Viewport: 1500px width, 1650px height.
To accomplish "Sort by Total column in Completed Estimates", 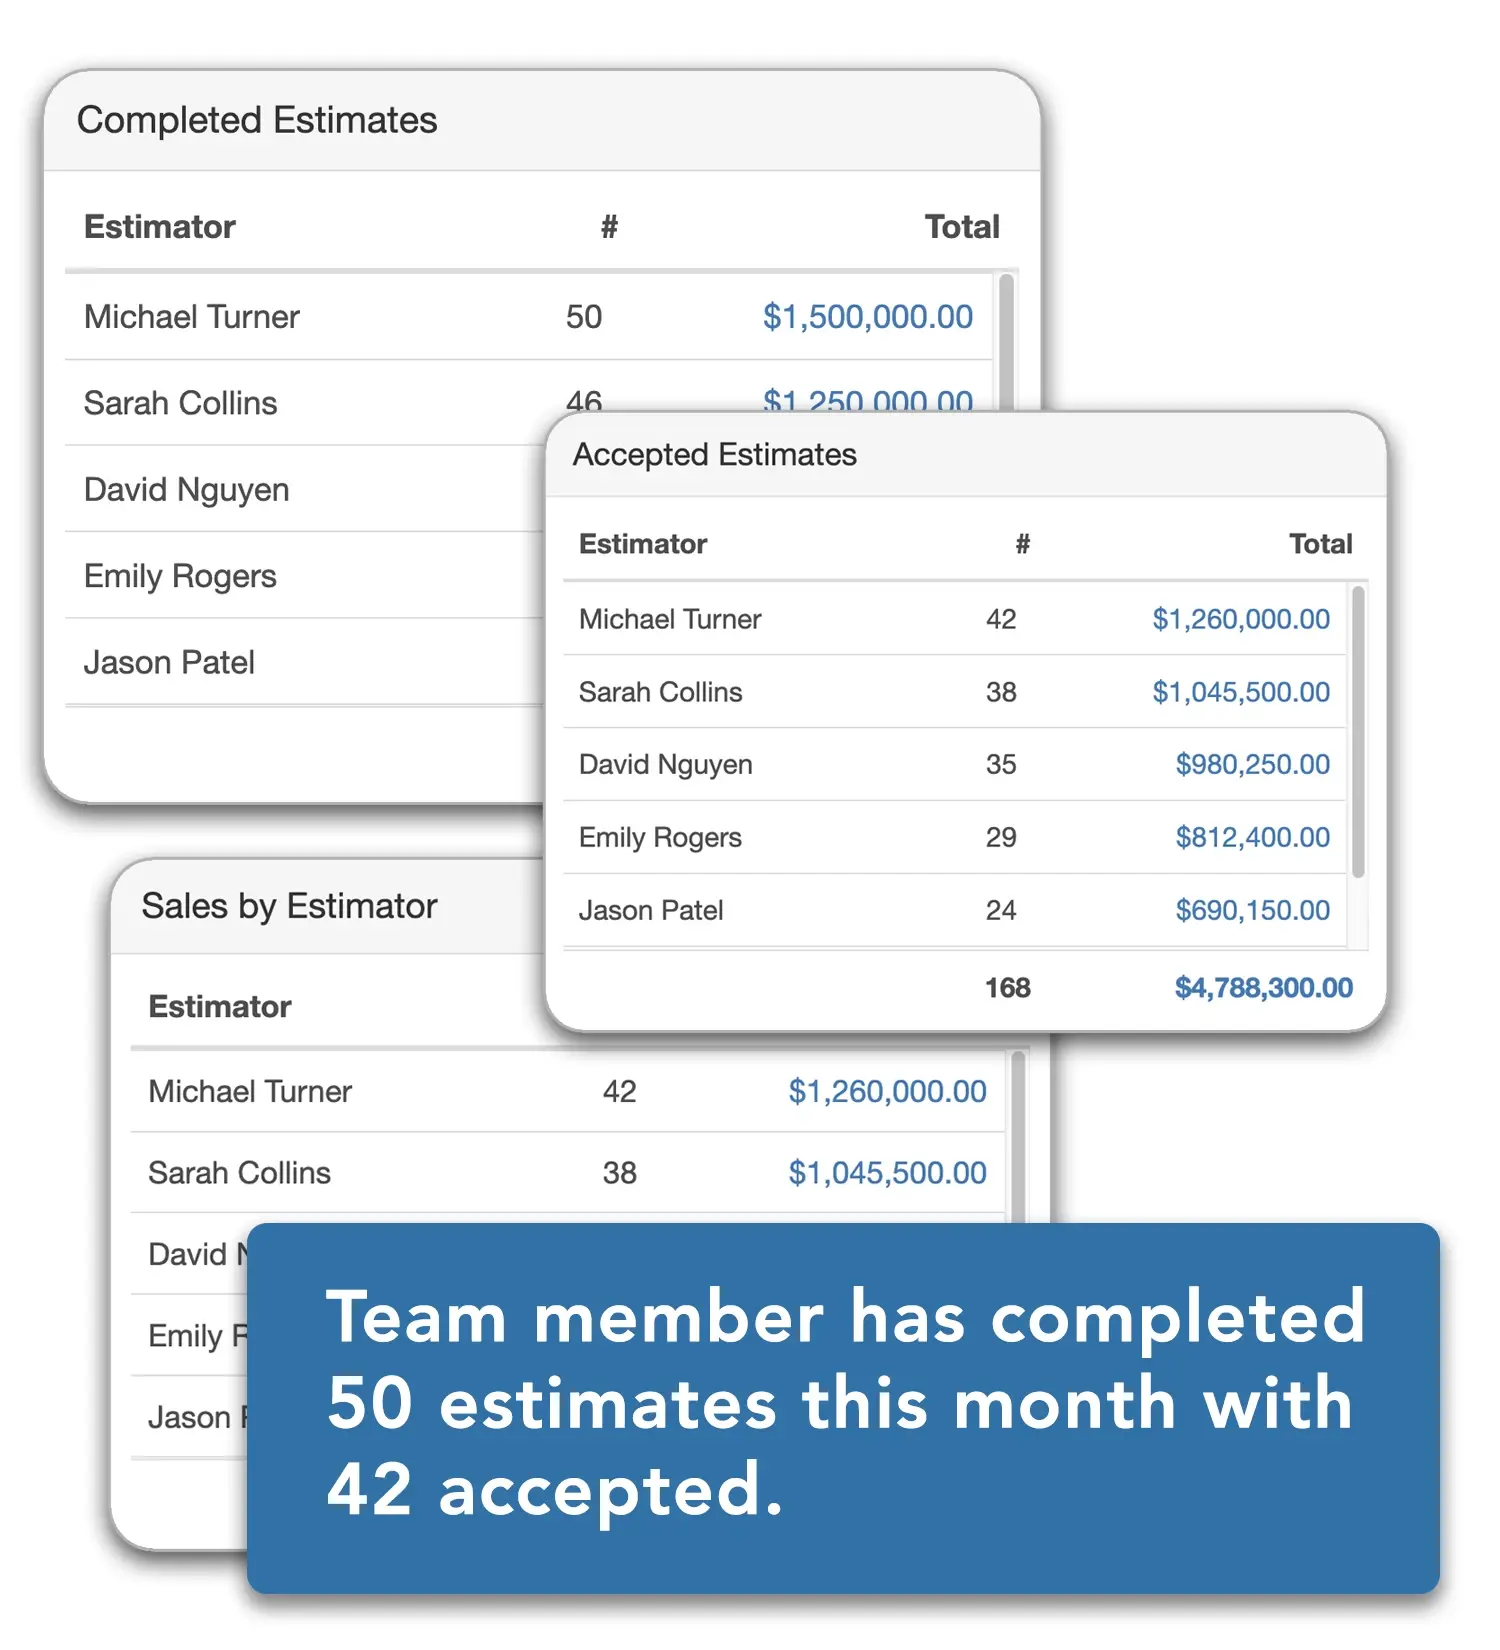I will pyautogui.click(x=961, y=227).
